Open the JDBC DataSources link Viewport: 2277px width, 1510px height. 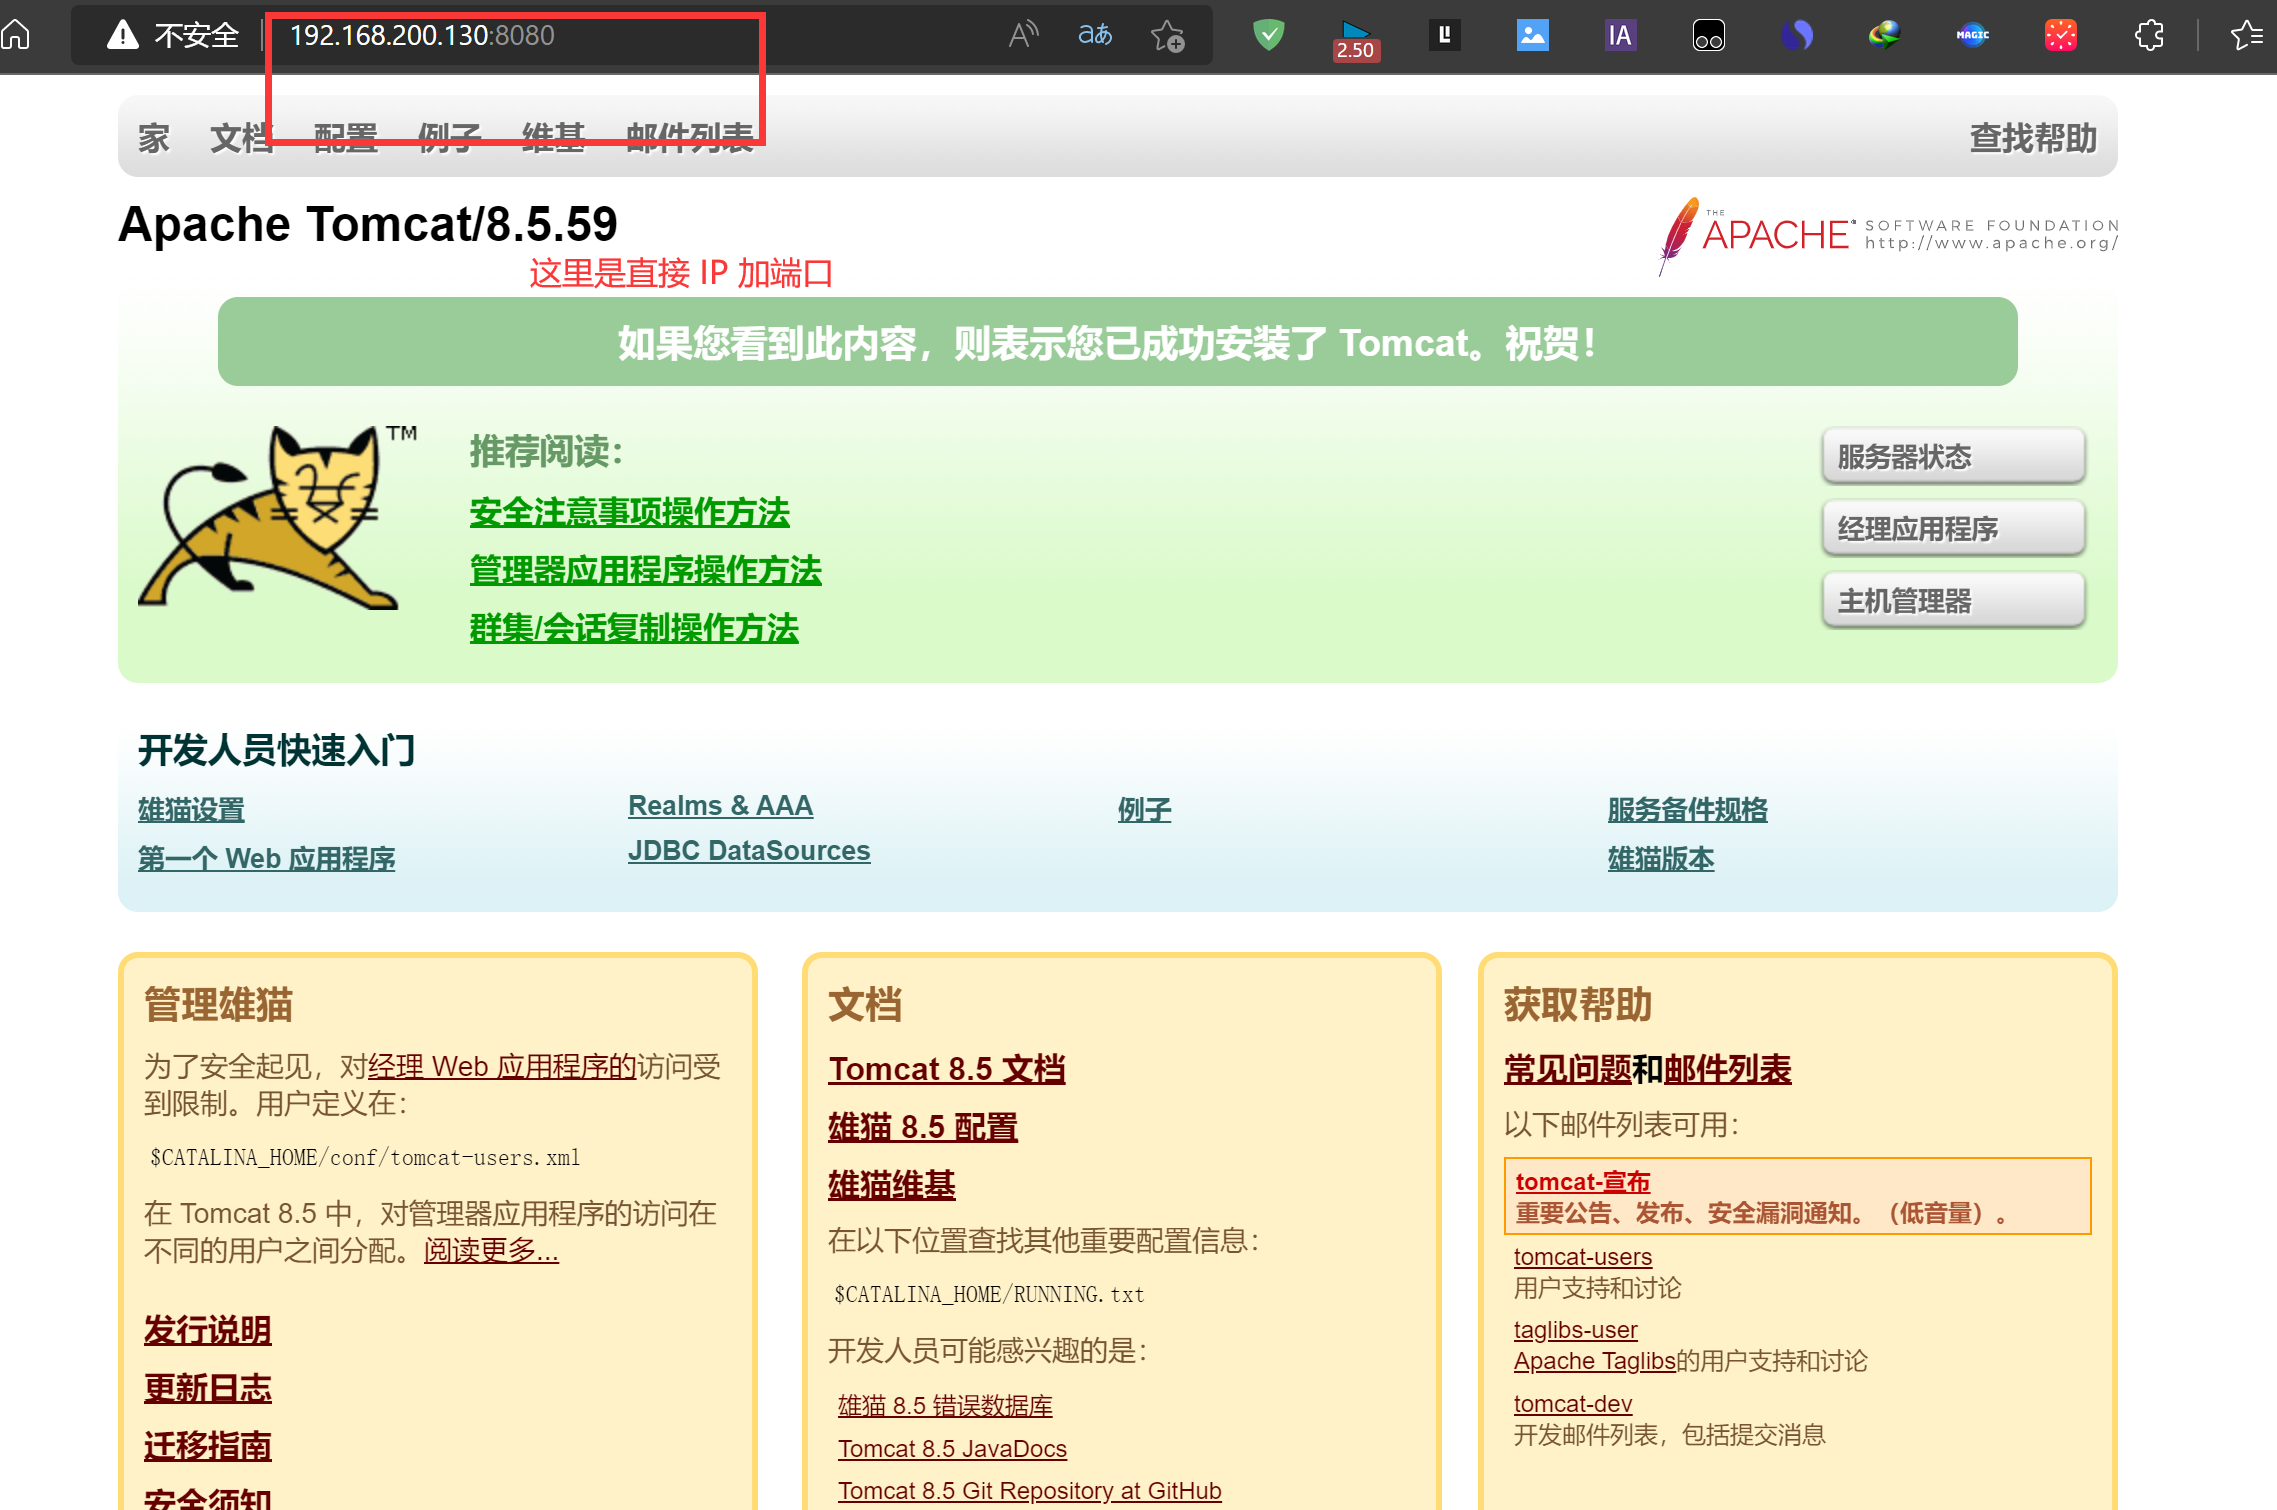(749, 850)
